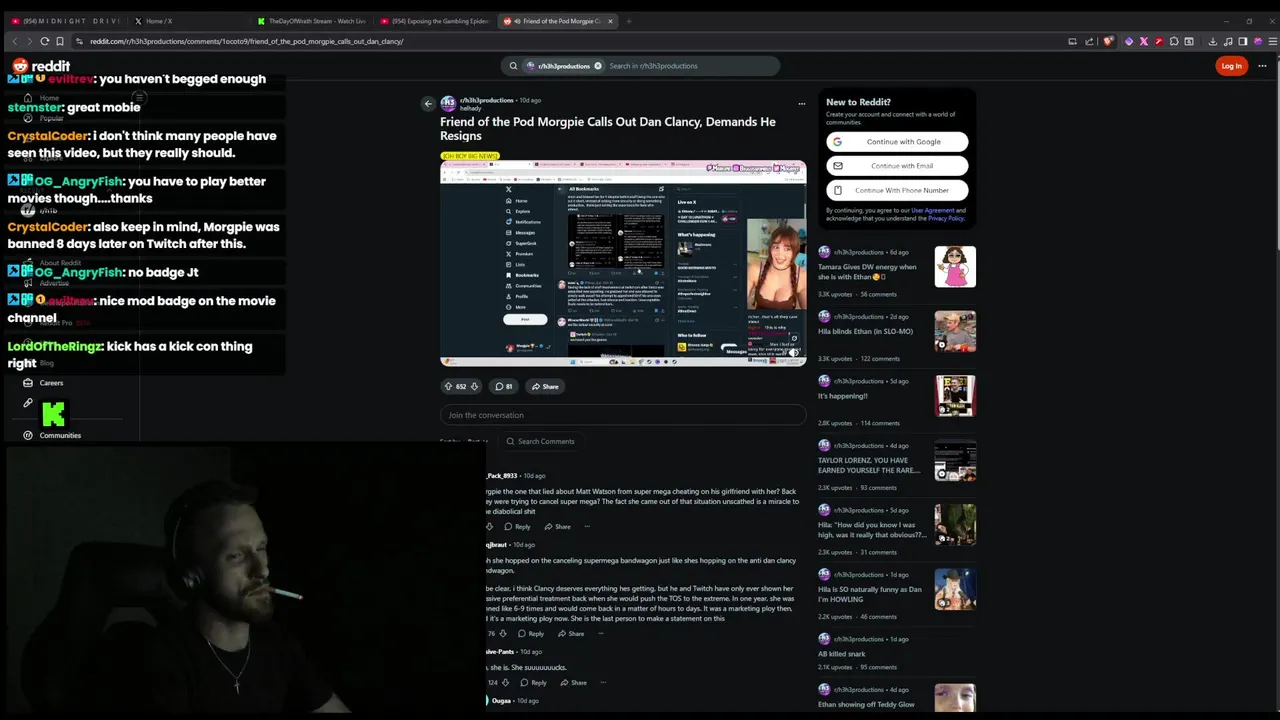This screenshot has width=1280, height=720.
Task: Open the AB killed snark post
Action: [842, 654]
